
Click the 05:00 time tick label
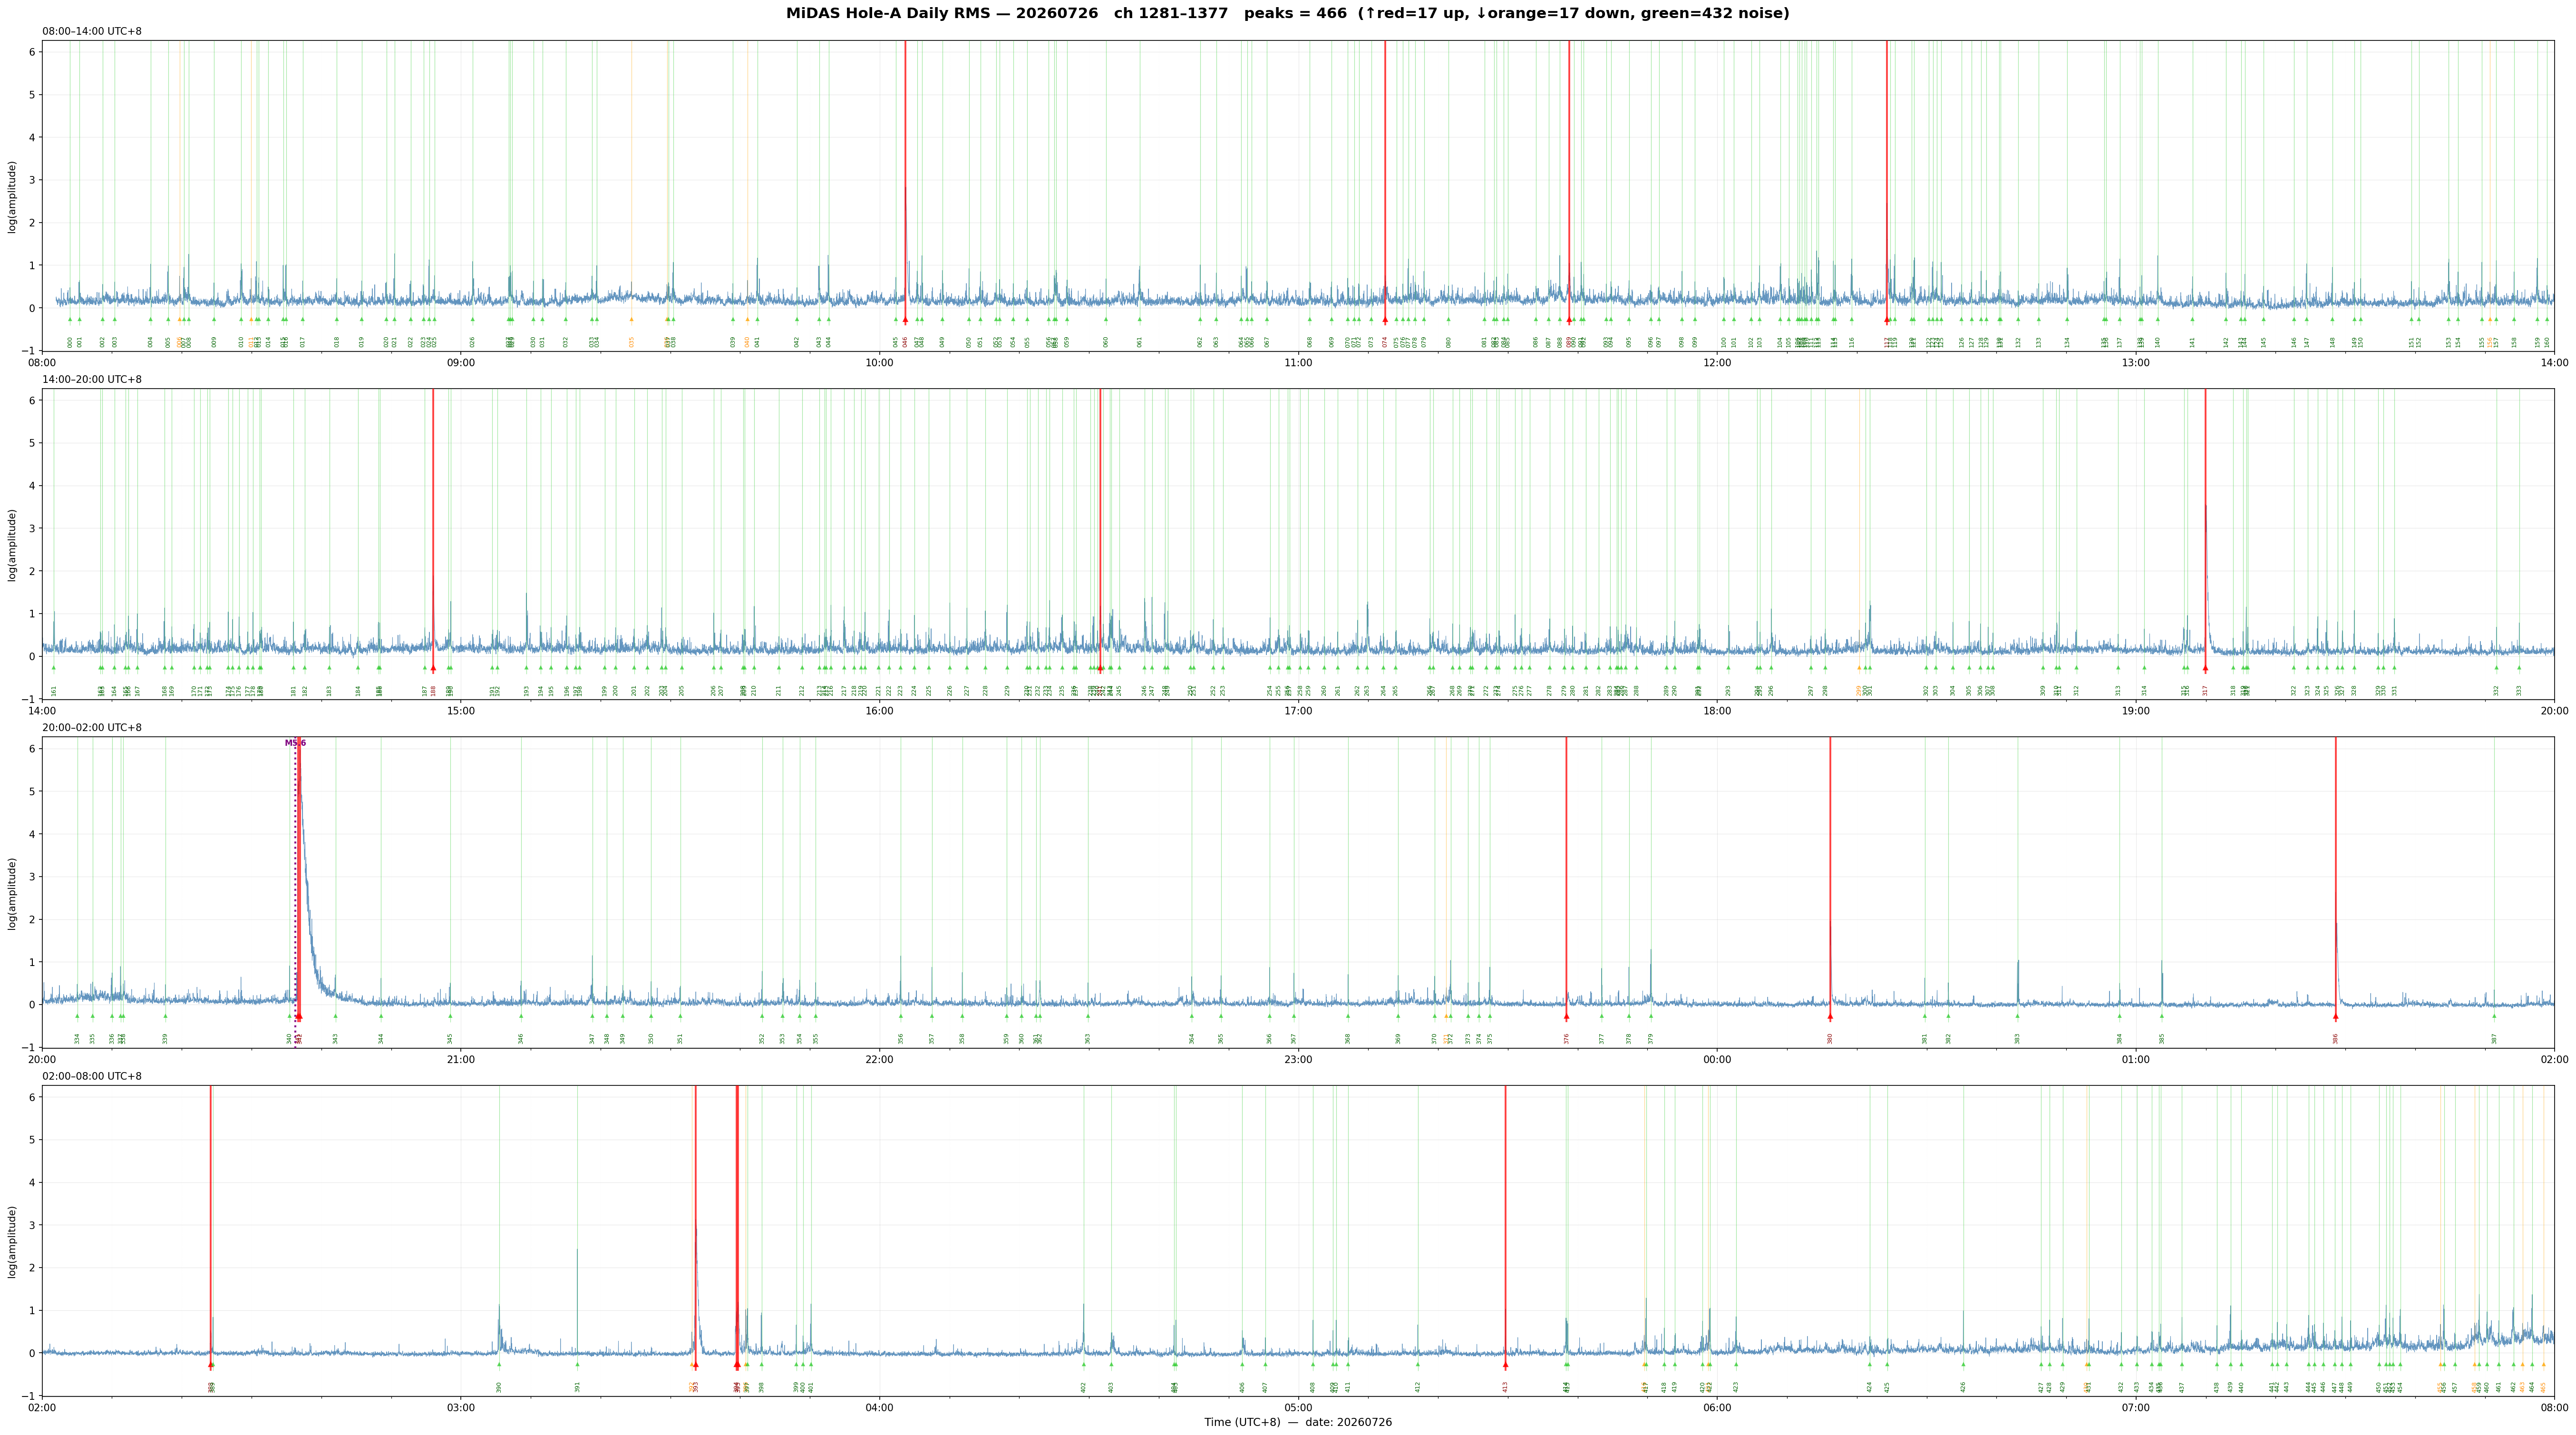1298,1407
